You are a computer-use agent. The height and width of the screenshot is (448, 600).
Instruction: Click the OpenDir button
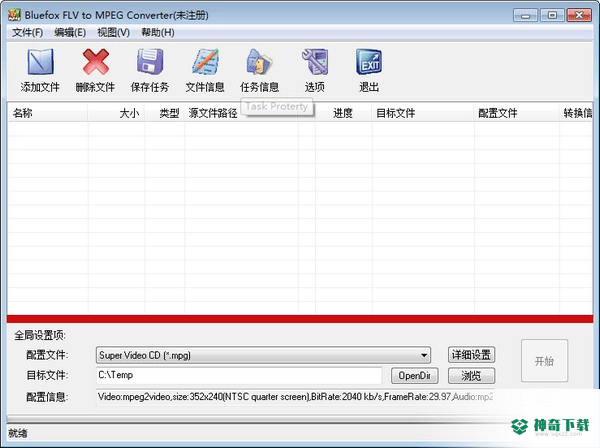tap(415, 376)
